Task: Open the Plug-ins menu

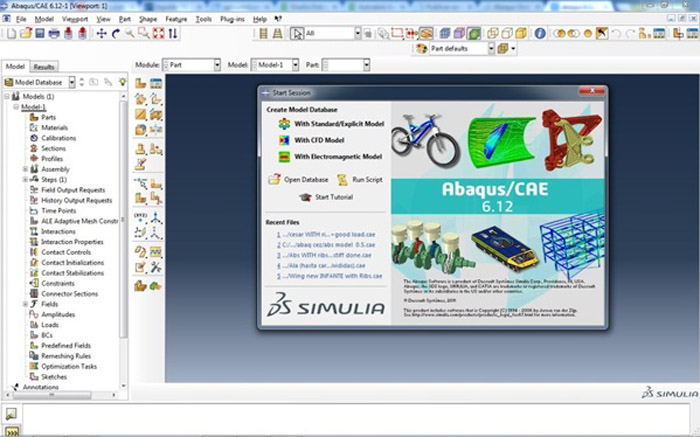Action: coord(232,19)
